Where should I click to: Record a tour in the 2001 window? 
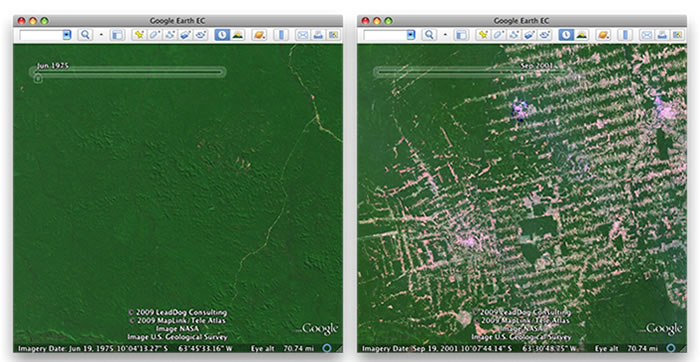(x=544, y=35)
